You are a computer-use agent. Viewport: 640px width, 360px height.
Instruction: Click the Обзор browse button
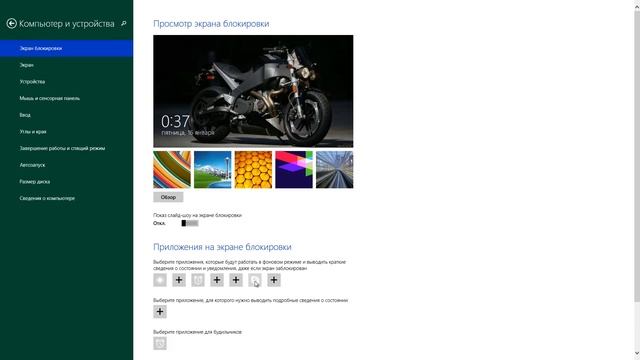click(168, 197)
